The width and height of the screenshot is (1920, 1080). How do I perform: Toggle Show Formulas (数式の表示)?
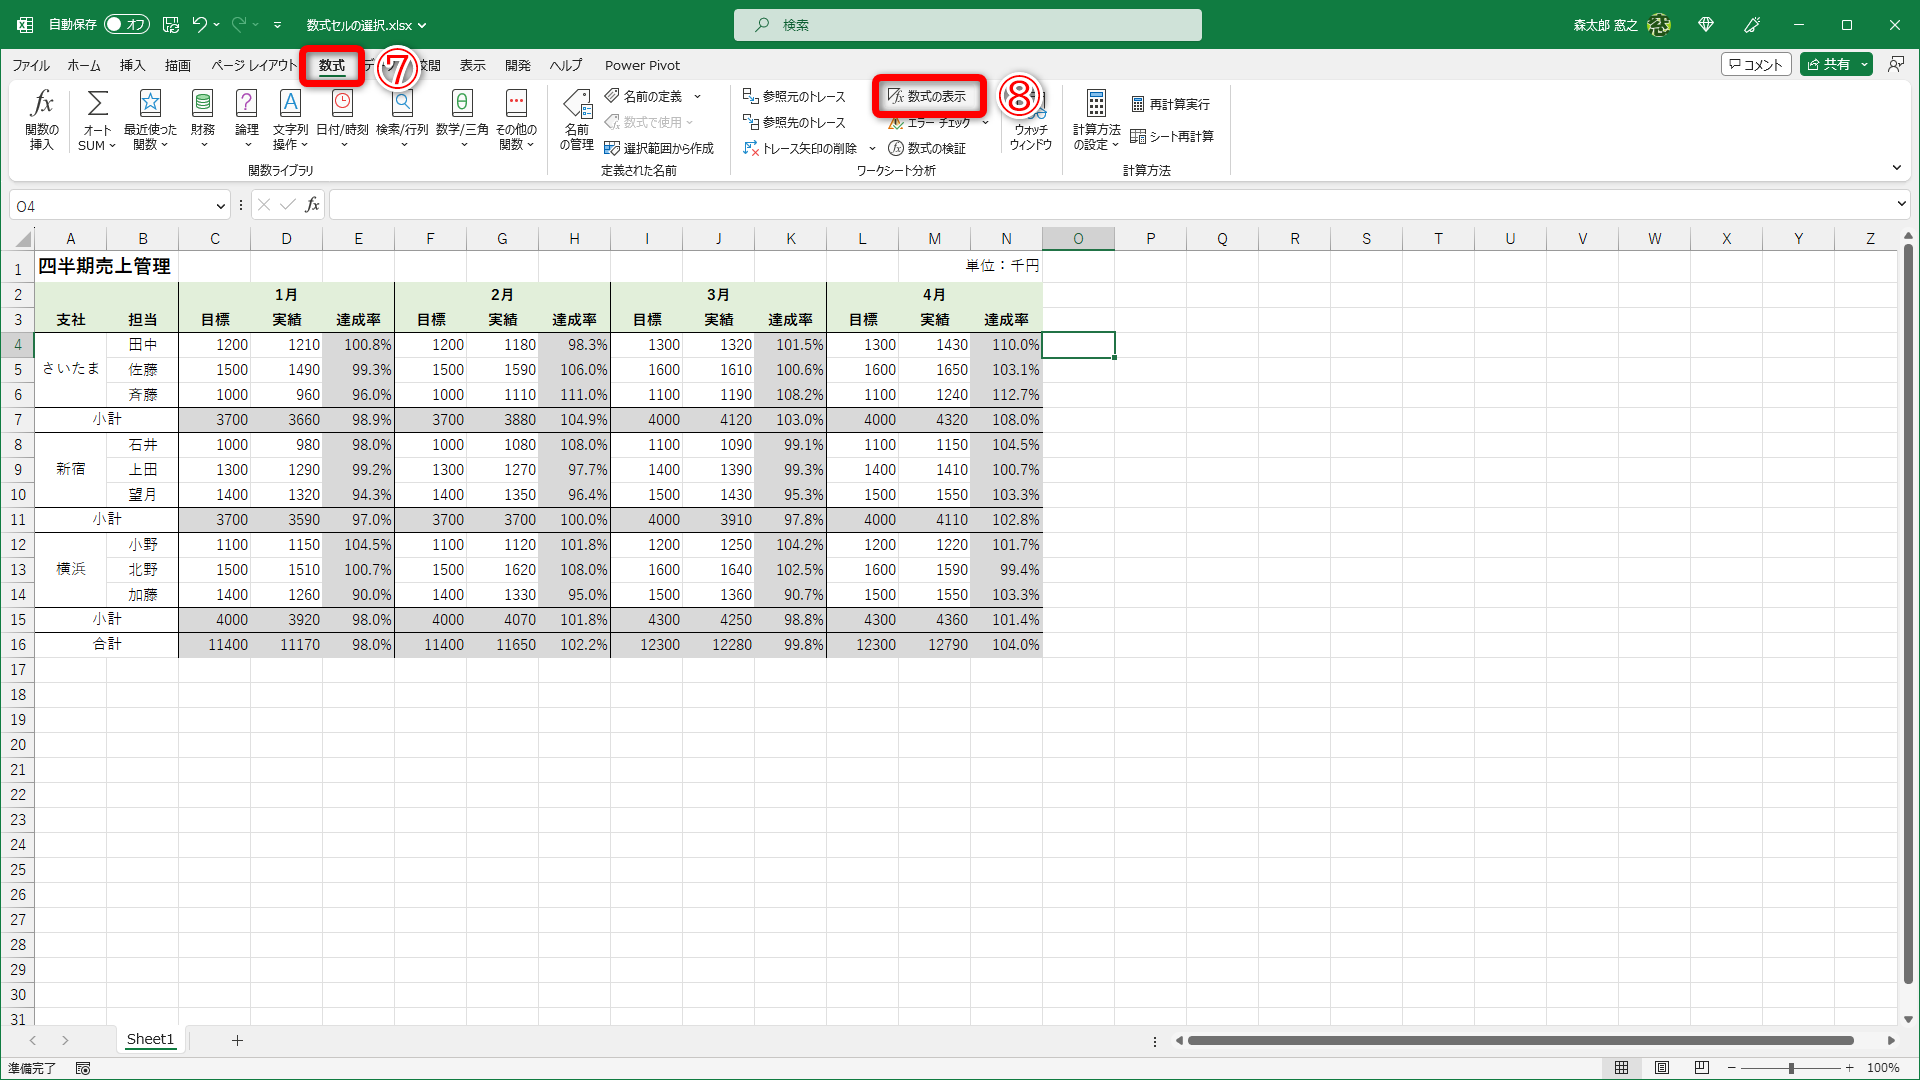point(927,96)
